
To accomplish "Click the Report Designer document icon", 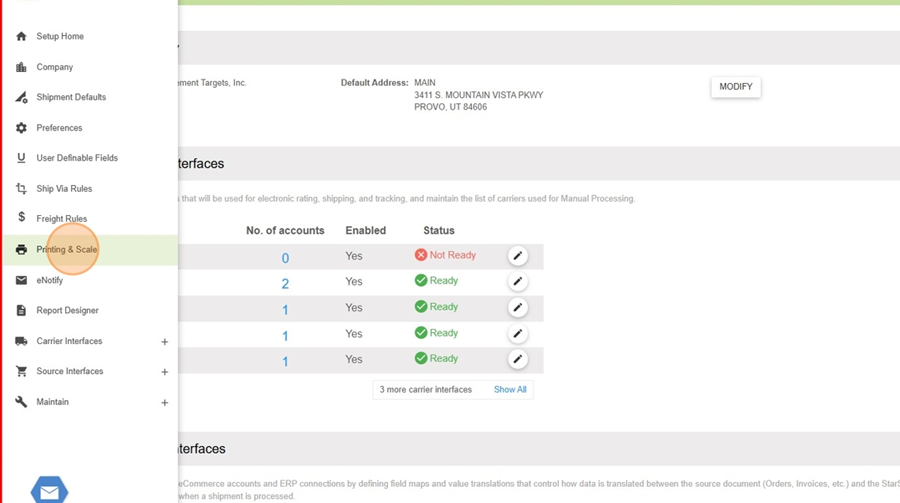I will pyautogui.click(x=21, y=310).
